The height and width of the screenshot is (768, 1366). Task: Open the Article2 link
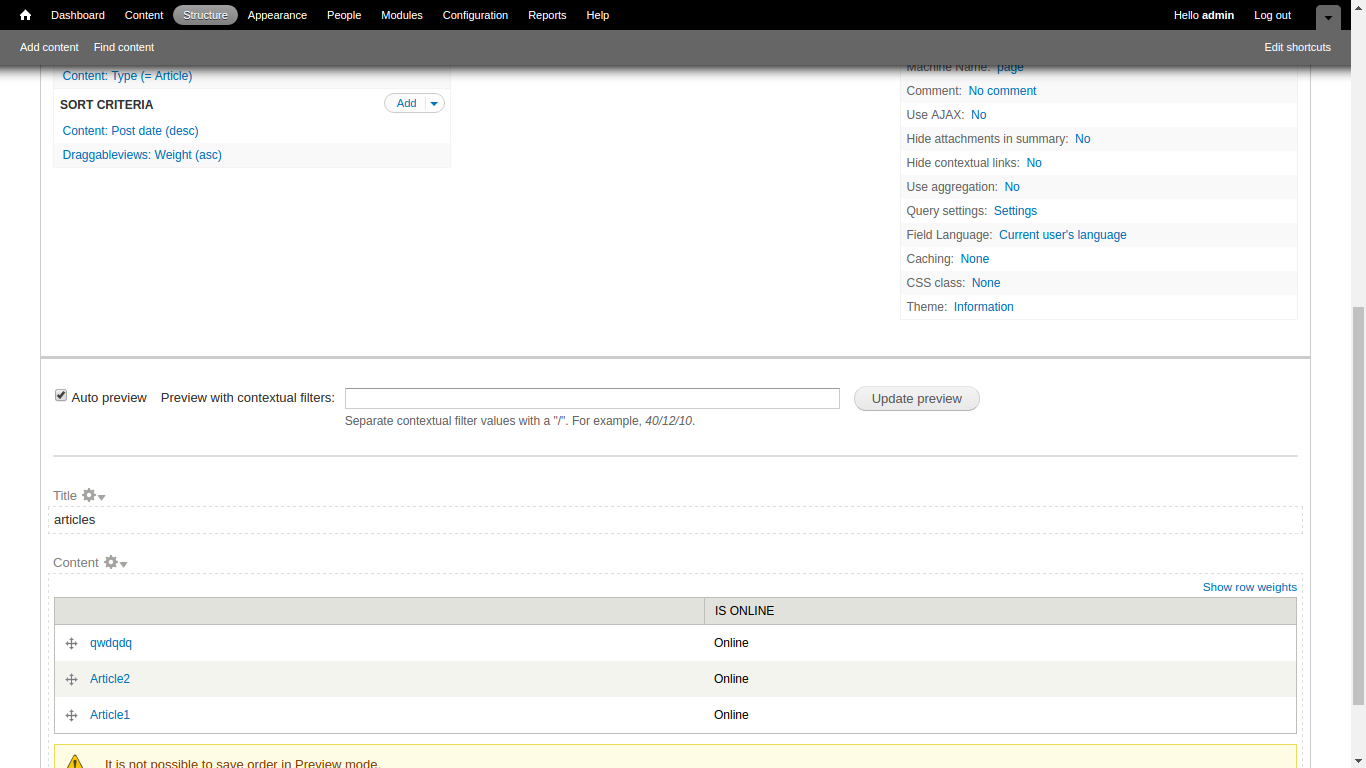click(110, 679)
